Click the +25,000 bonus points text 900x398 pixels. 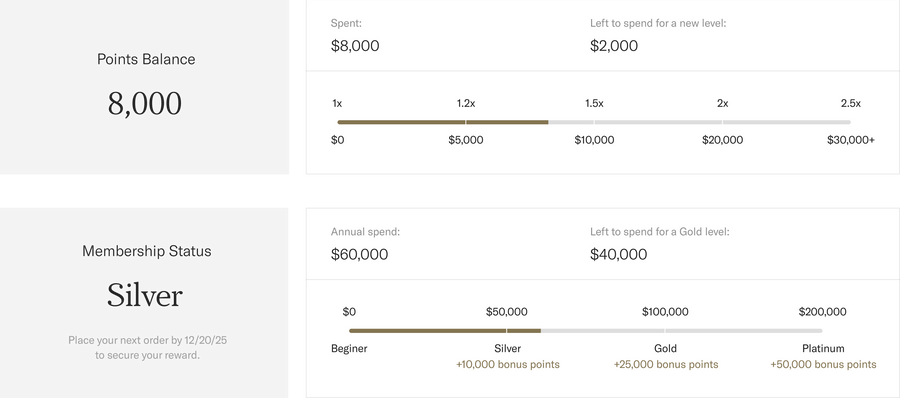[666, 365]
